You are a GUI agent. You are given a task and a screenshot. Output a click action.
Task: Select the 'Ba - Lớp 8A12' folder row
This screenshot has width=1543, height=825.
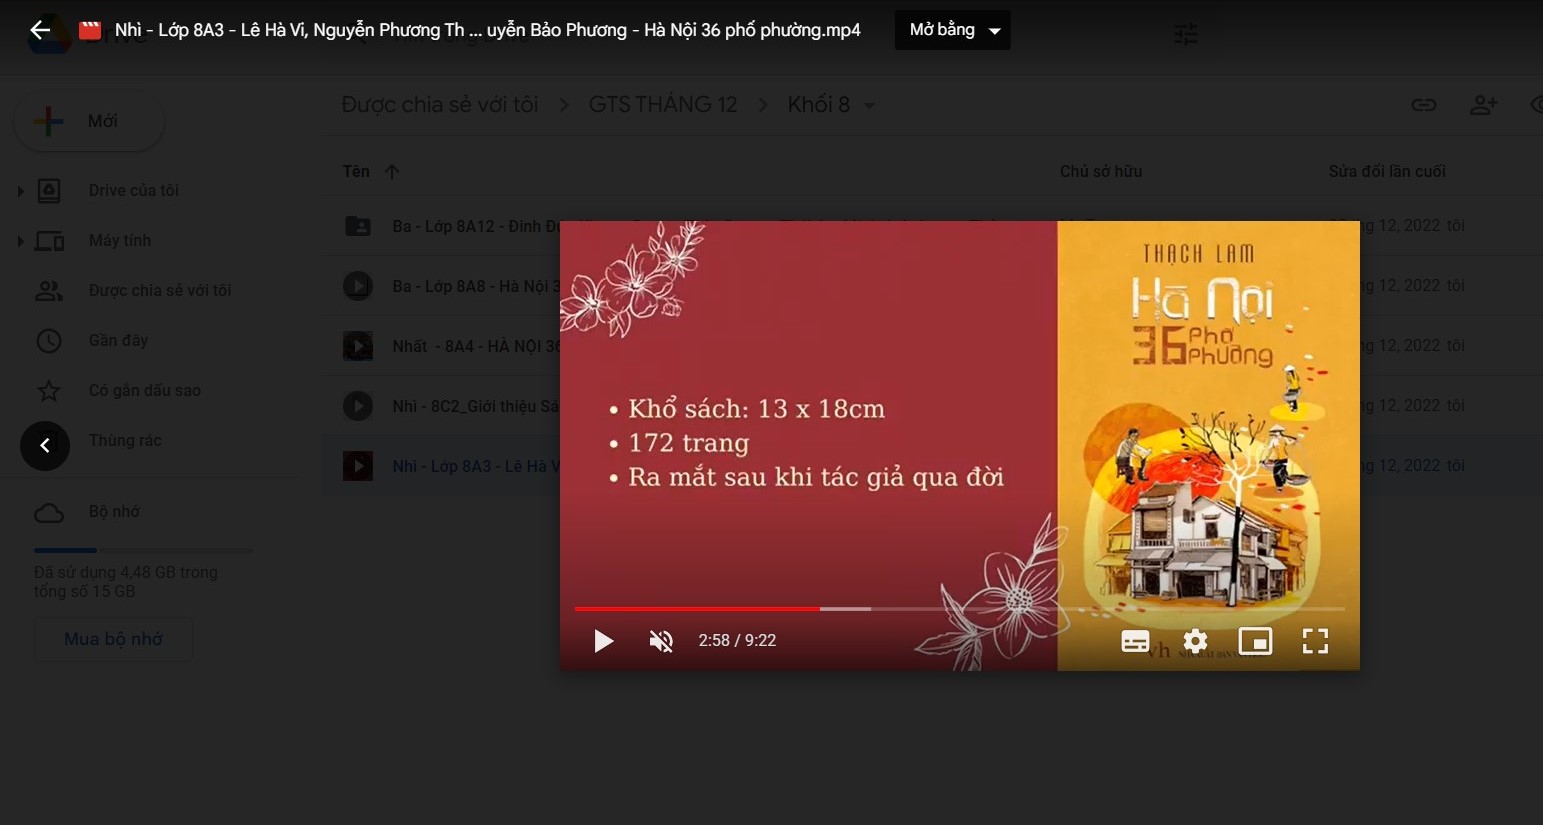click(932, 226)
